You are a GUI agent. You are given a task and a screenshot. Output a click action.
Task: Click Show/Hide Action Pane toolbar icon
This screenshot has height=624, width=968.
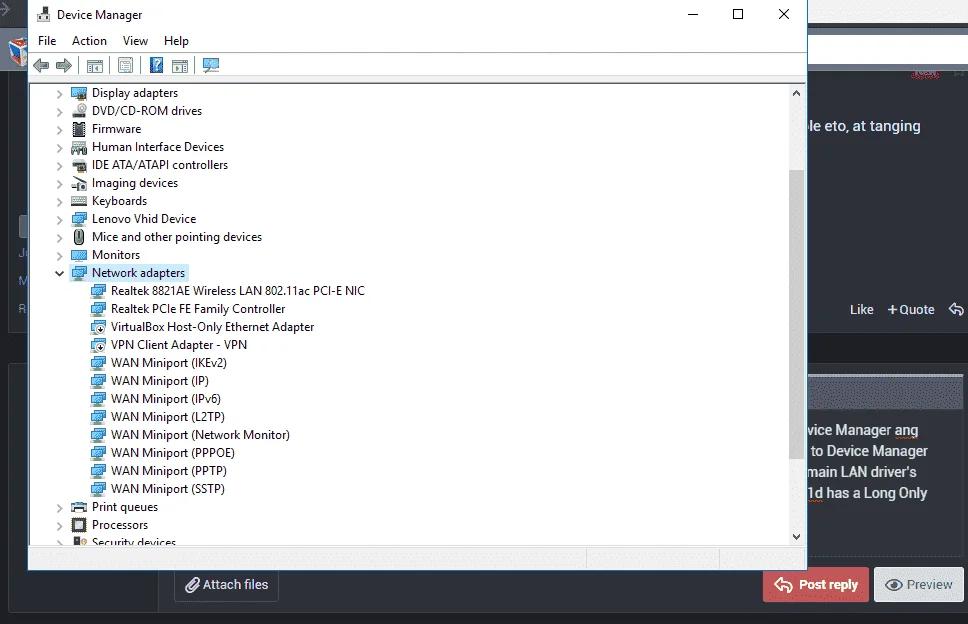point(180,65)
